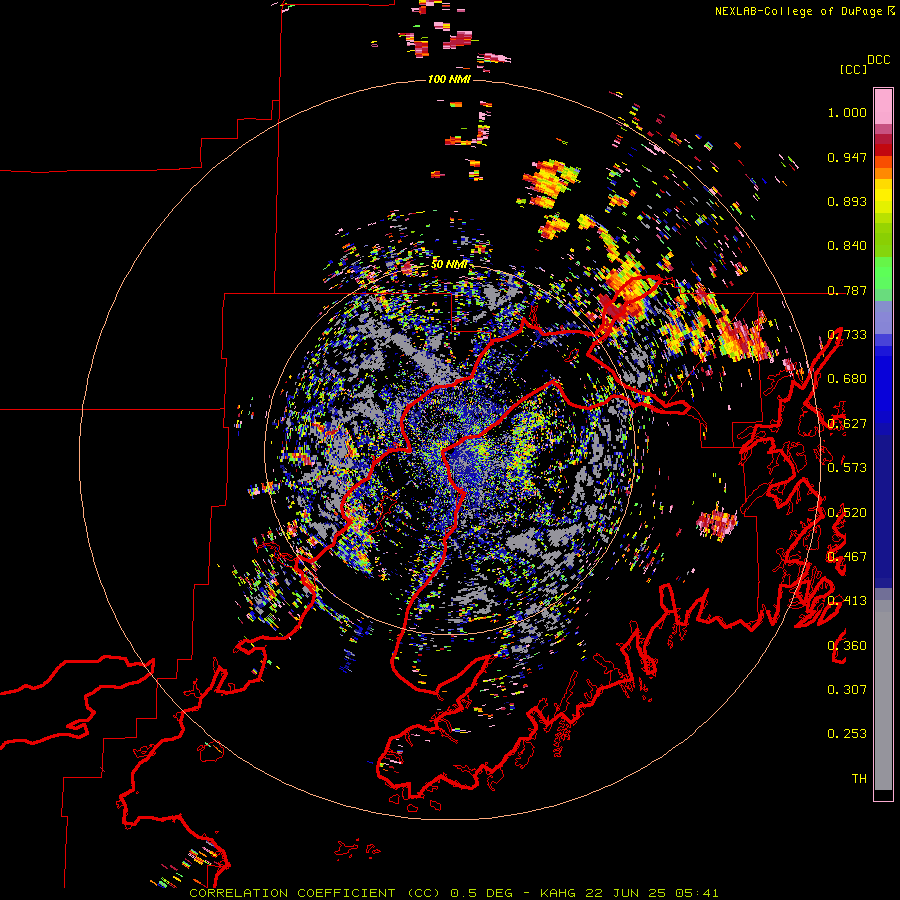900x900 pixels.
Task: Select the 1.000 scale value
Action: (x=847, y=112)
